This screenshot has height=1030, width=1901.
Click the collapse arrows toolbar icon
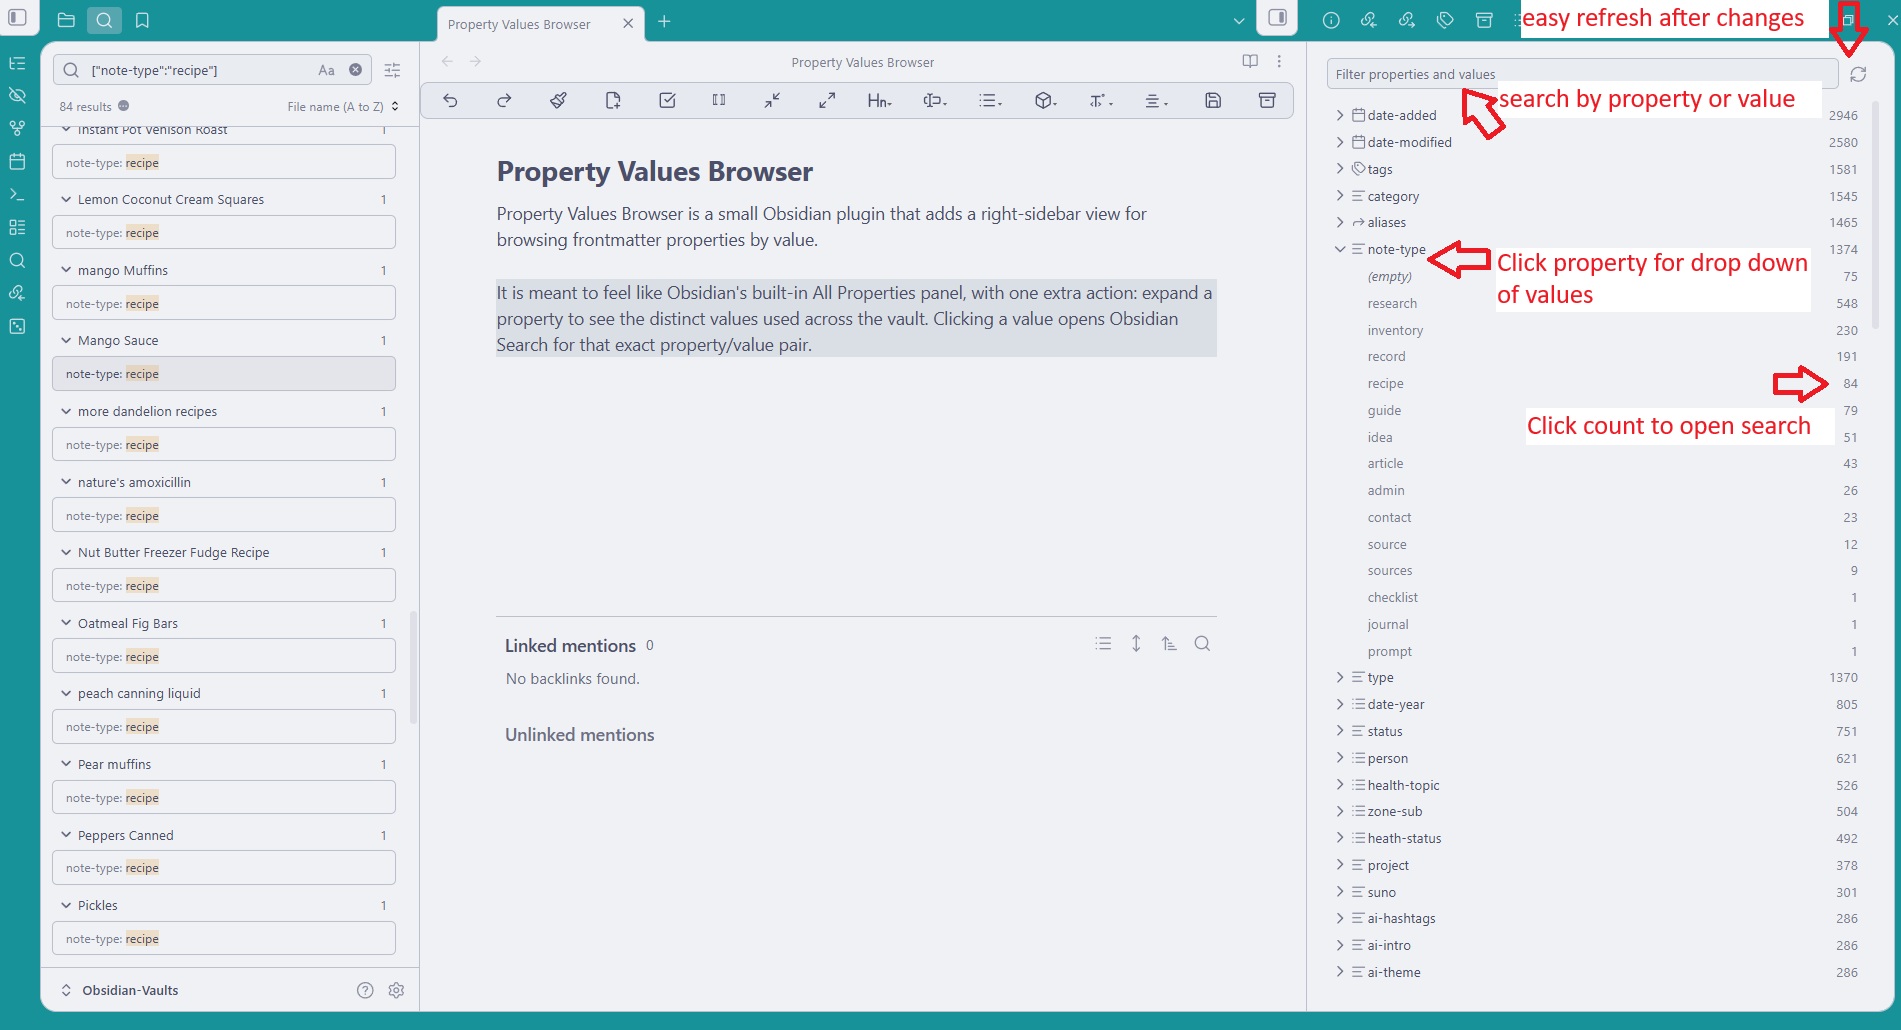tap(772, 100)
